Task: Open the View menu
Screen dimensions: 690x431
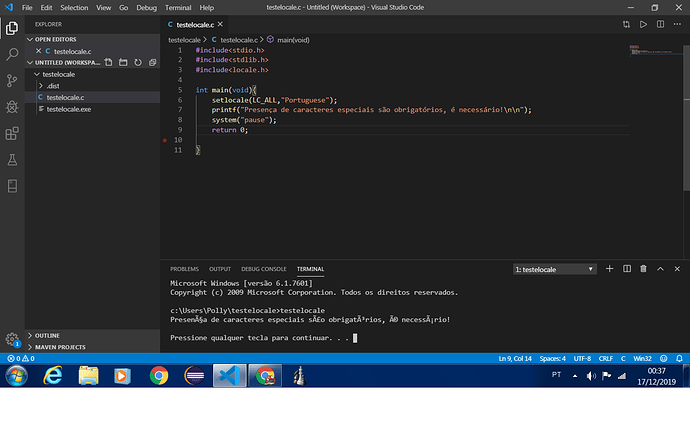Action: point(103,7)
